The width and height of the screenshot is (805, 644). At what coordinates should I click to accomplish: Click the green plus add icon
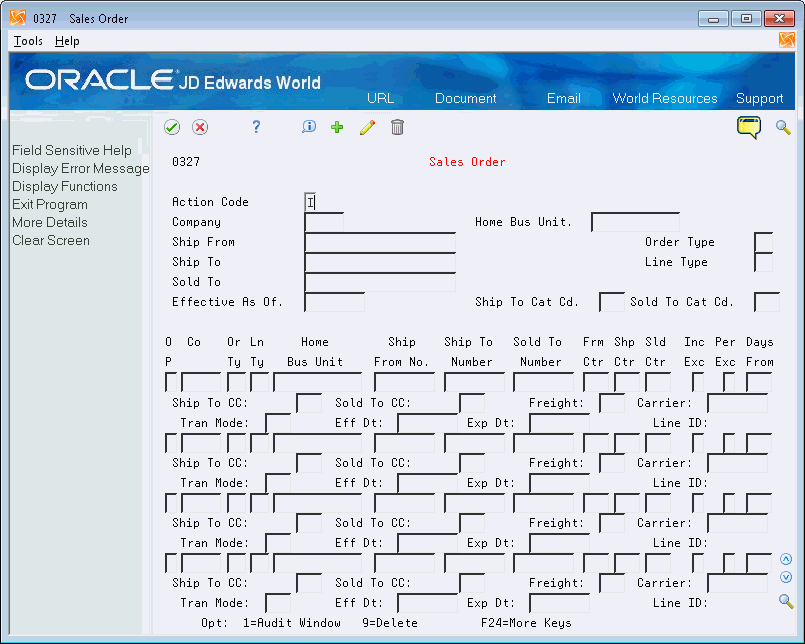(x=337, y=127)
